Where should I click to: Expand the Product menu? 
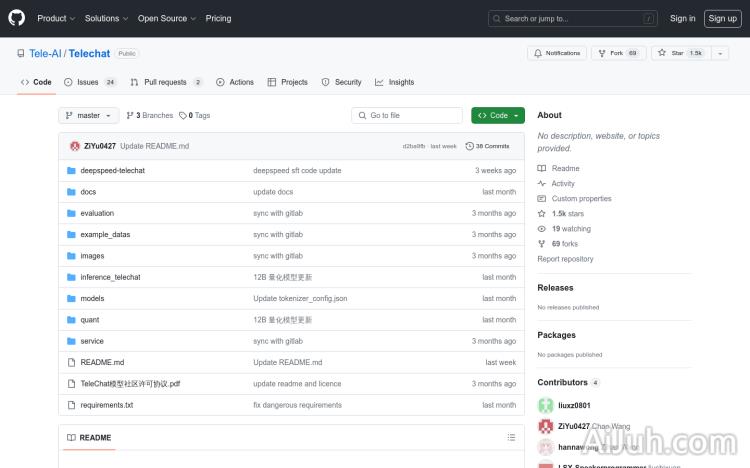(55, 18)
